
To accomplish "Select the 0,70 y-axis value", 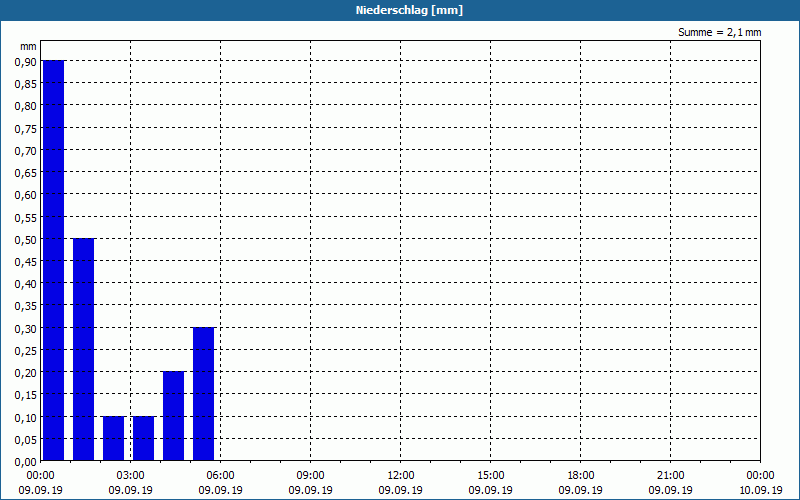I will click(x=26, y=151).
